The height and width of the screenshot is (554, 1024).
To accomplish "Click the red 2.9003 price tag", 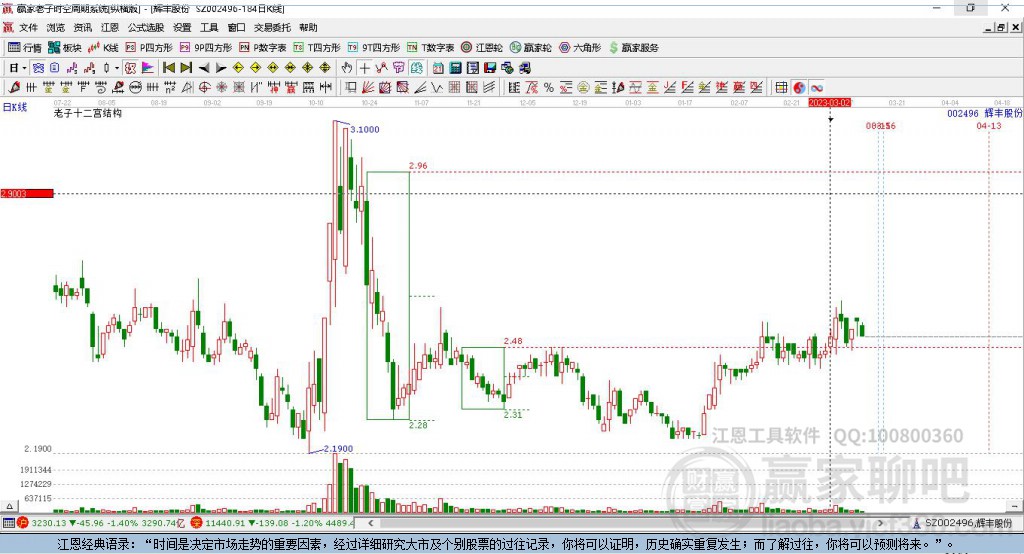I will (27, 193).
